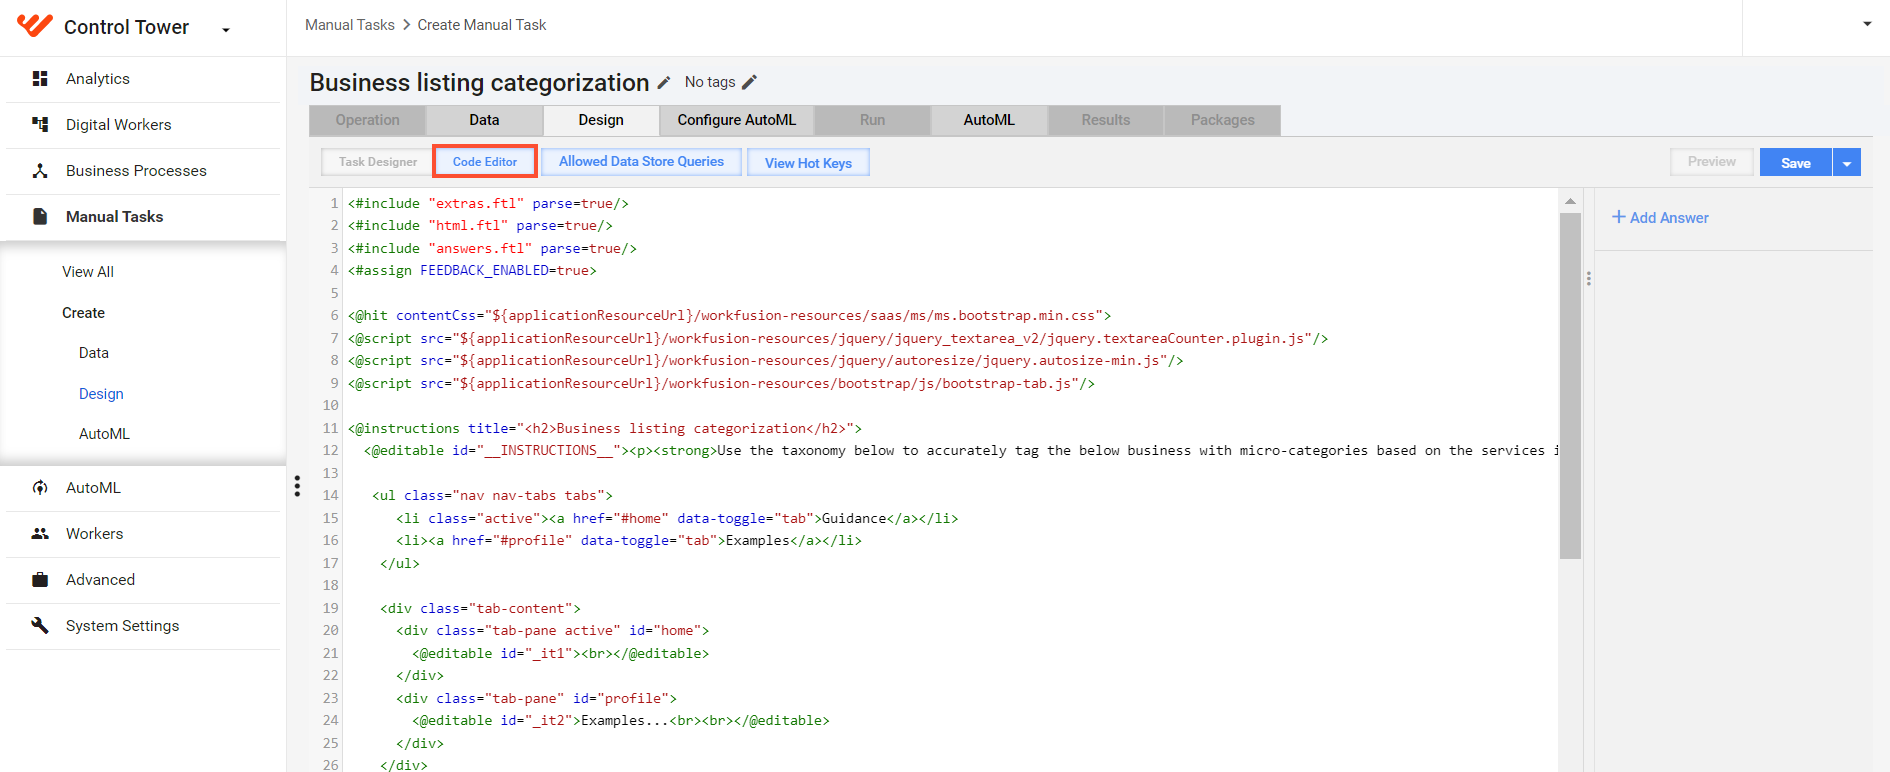The height and width of the screenshot is (772, 1890).
Task: Edit task title with pencil icon
Action: tap(664, 82)
